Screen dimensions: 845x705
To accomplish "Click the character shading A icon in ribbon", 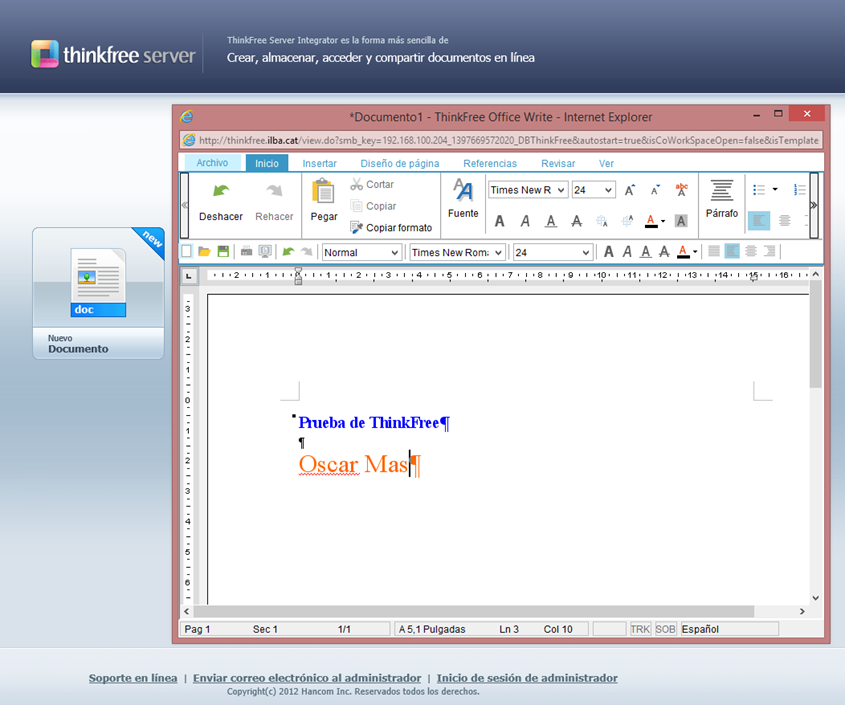I will tap(681, 220).
